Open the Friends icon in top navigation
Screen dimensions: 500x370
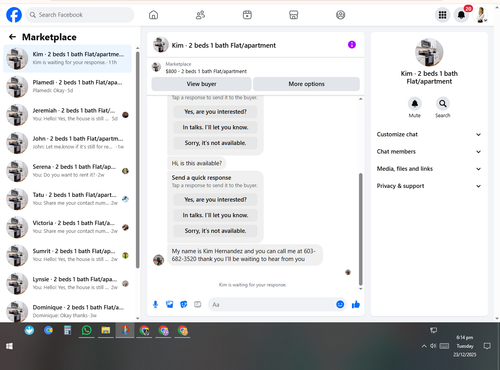pyautogui.click(x=200, y=15)
